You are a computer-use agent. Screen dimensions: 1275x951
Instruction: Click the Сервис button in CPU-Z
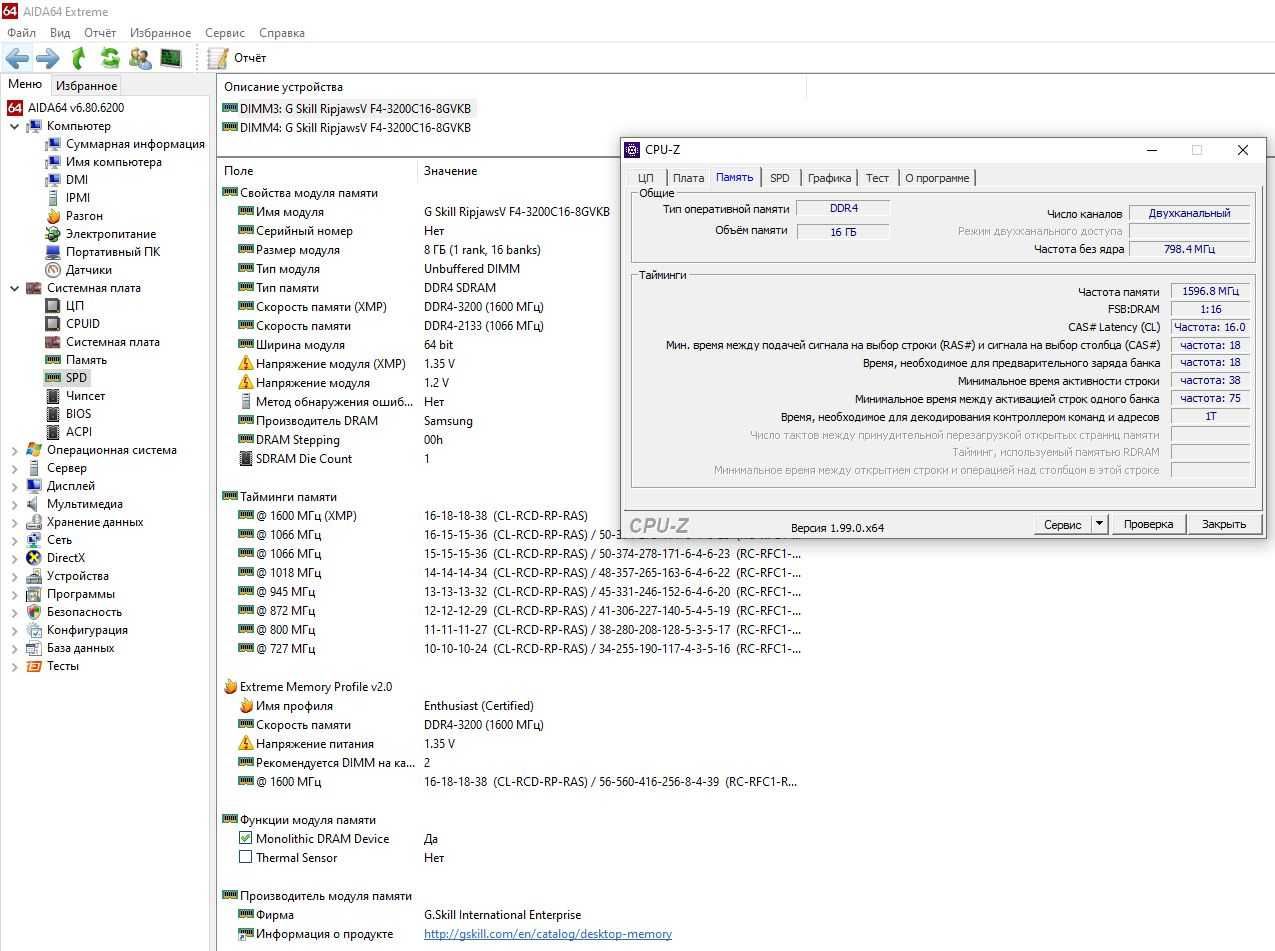[1062, 524]
